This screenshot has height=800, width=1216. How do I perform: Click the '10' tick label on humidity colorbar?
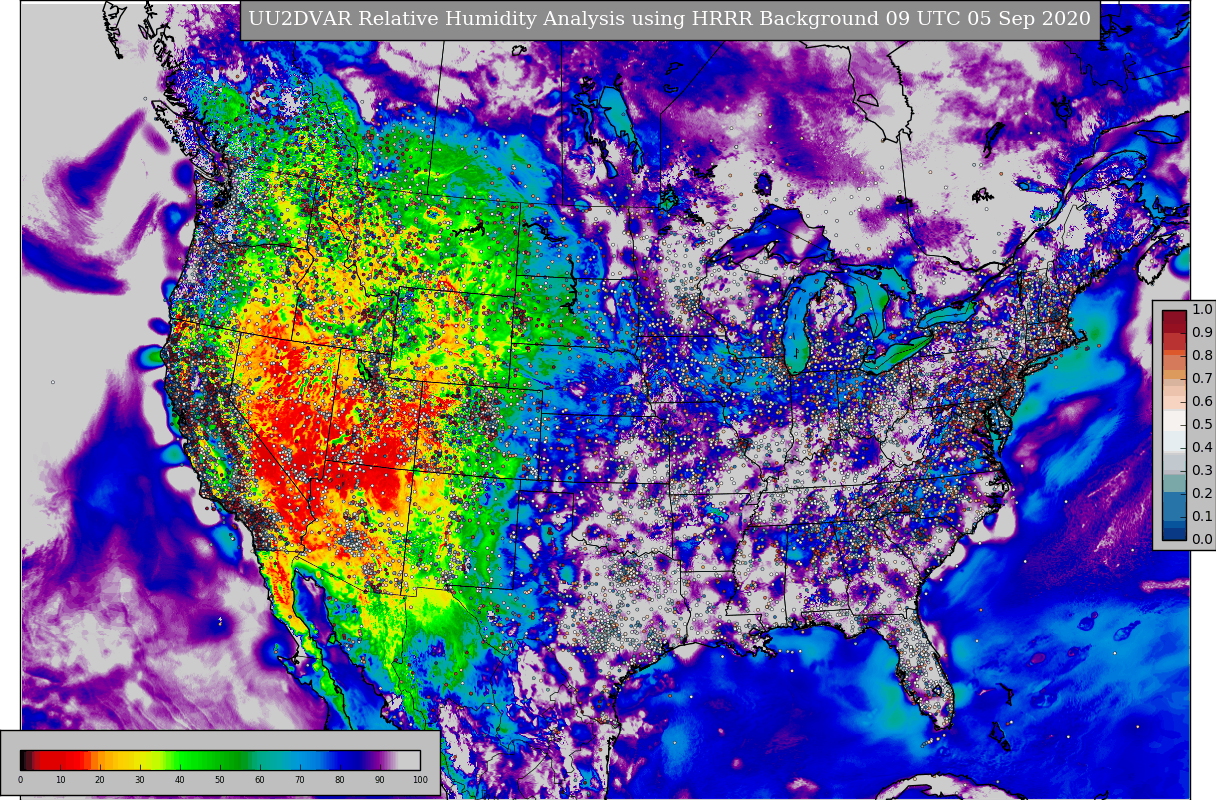pos(60,780)
